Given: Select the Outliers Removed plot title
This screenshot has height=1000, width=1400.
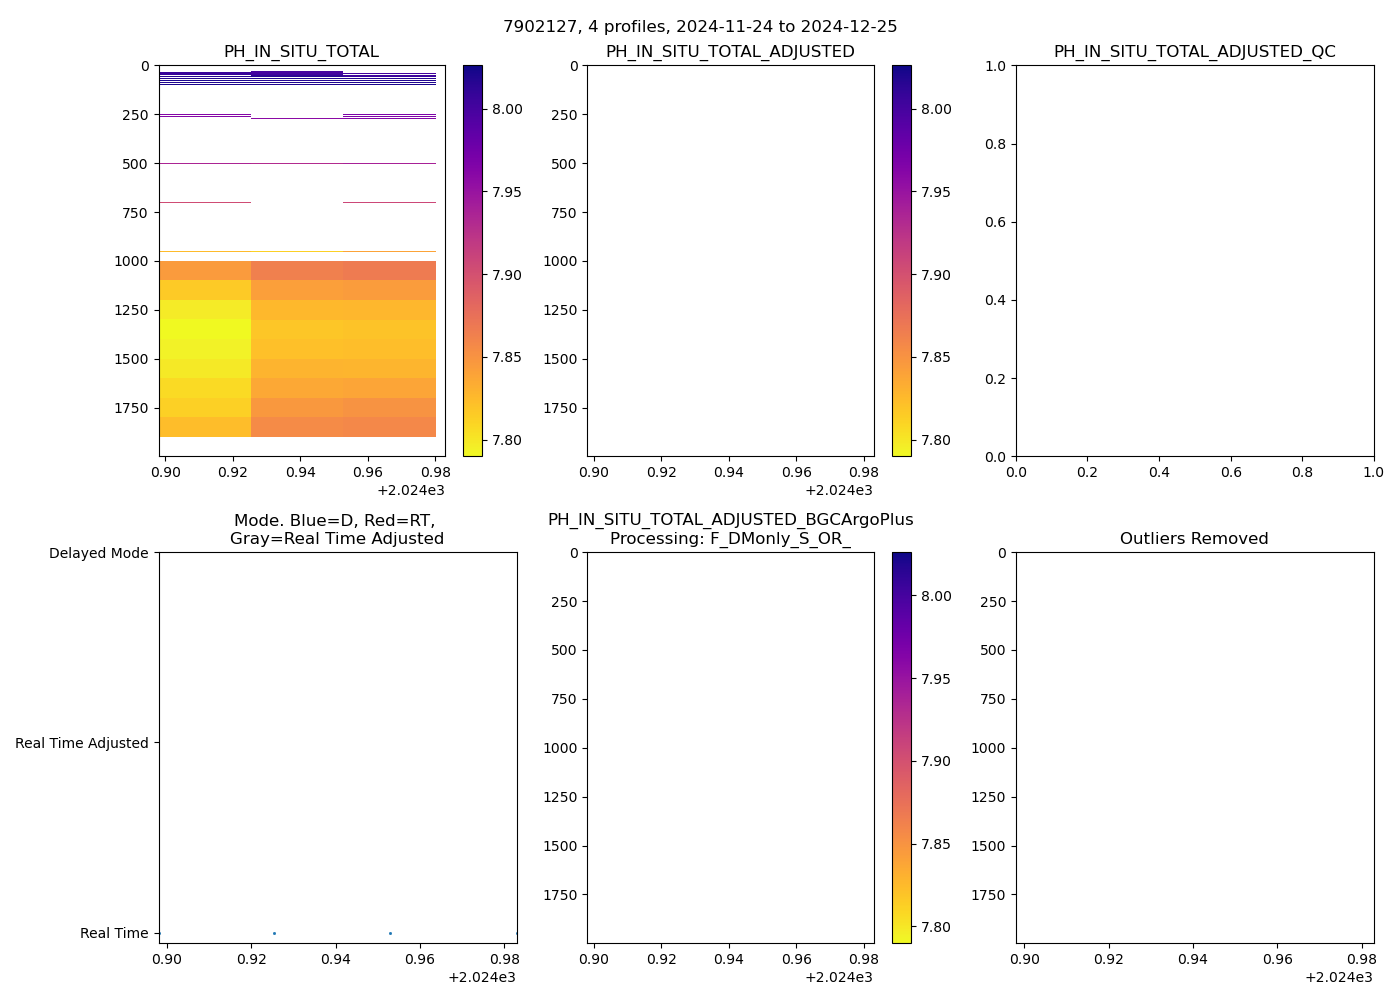Looking at the screenshot, I should coord(1194,539).
